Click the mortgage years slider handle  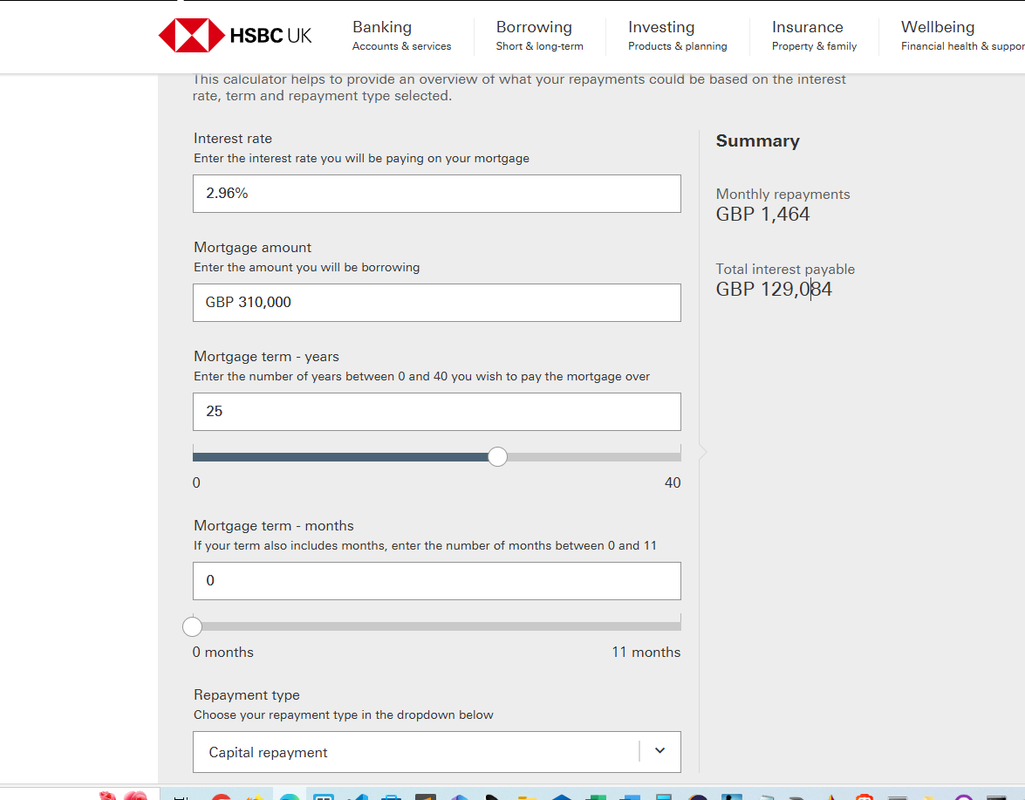coord(497,457)
